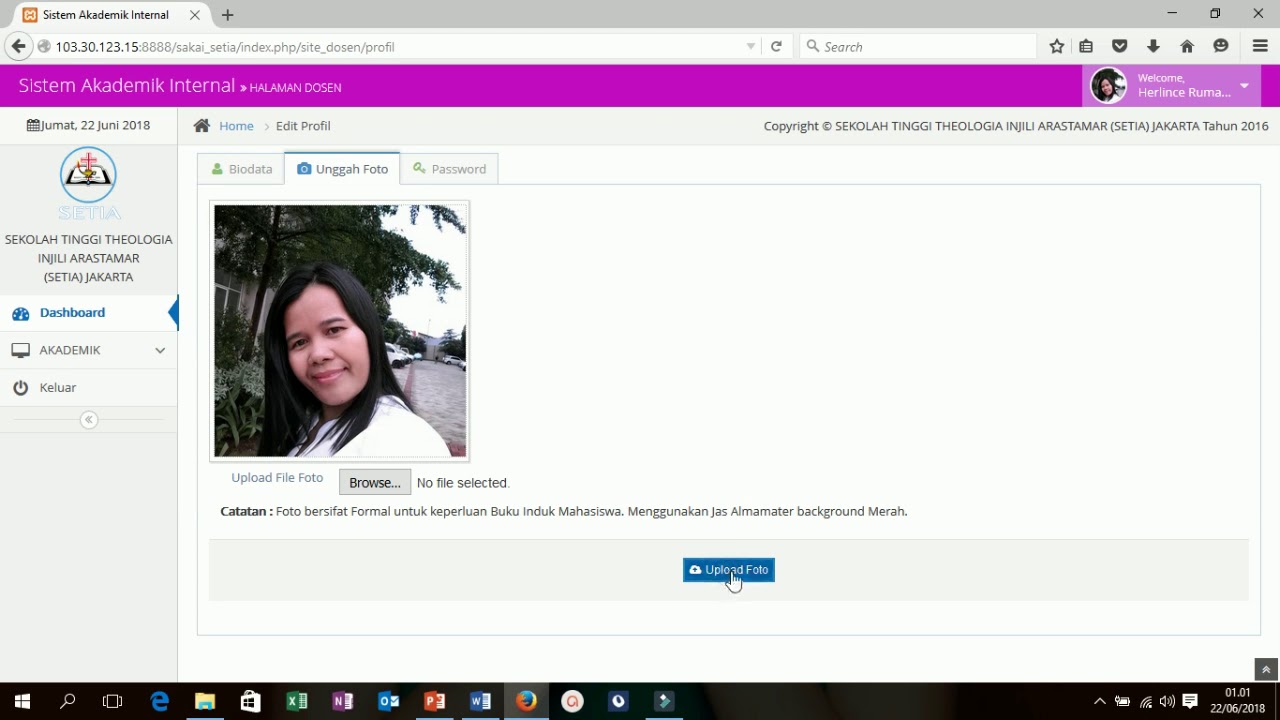This screenshot has width=1280, height=720.
Task: Collapse the sidebar with double-chevron button
Action: [89, 420]
